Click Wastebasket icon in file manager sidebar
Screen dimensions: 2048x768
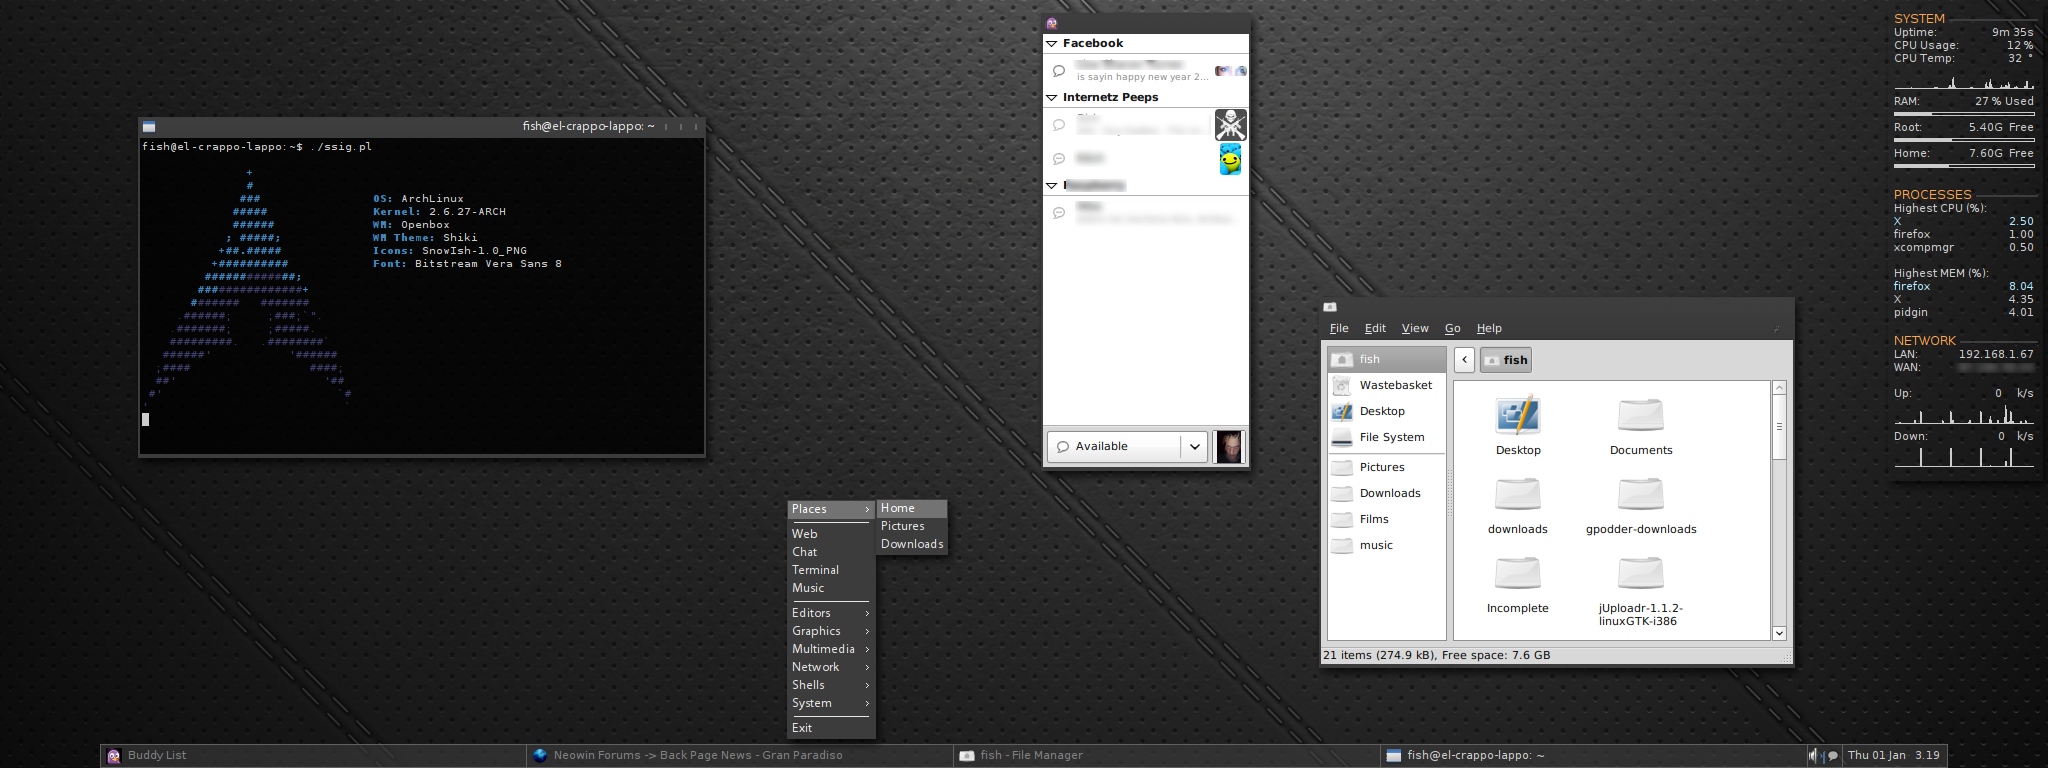tap(1342, 385)
